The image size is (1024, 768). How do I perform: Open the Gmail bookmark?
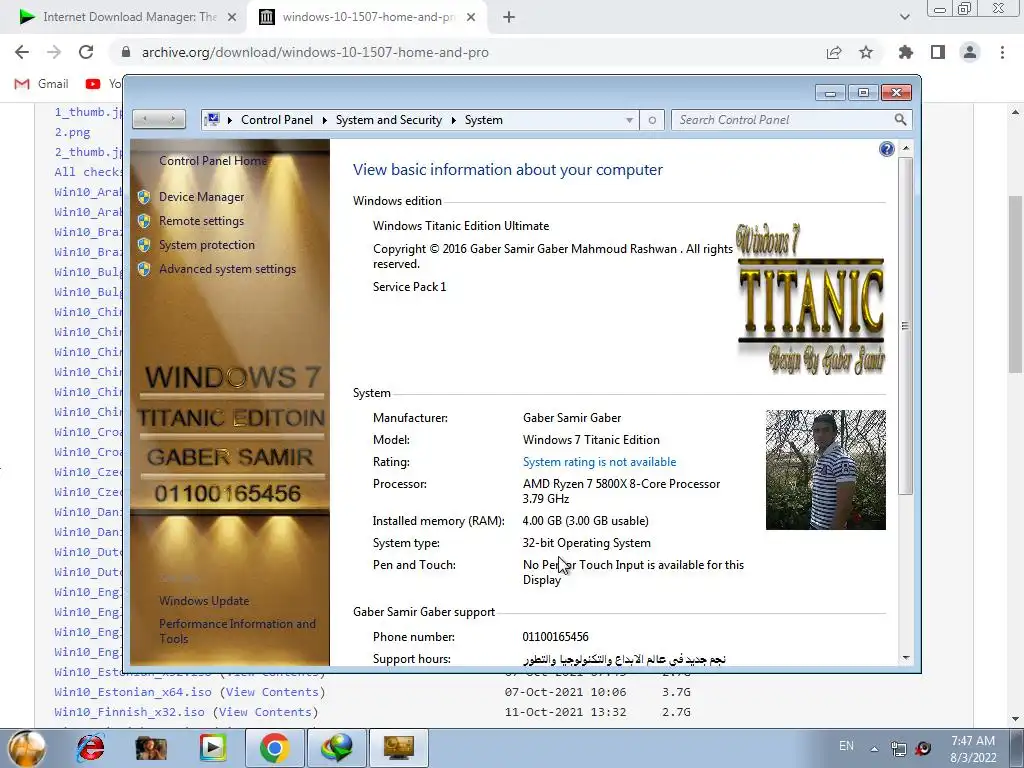tap(42, 84)
